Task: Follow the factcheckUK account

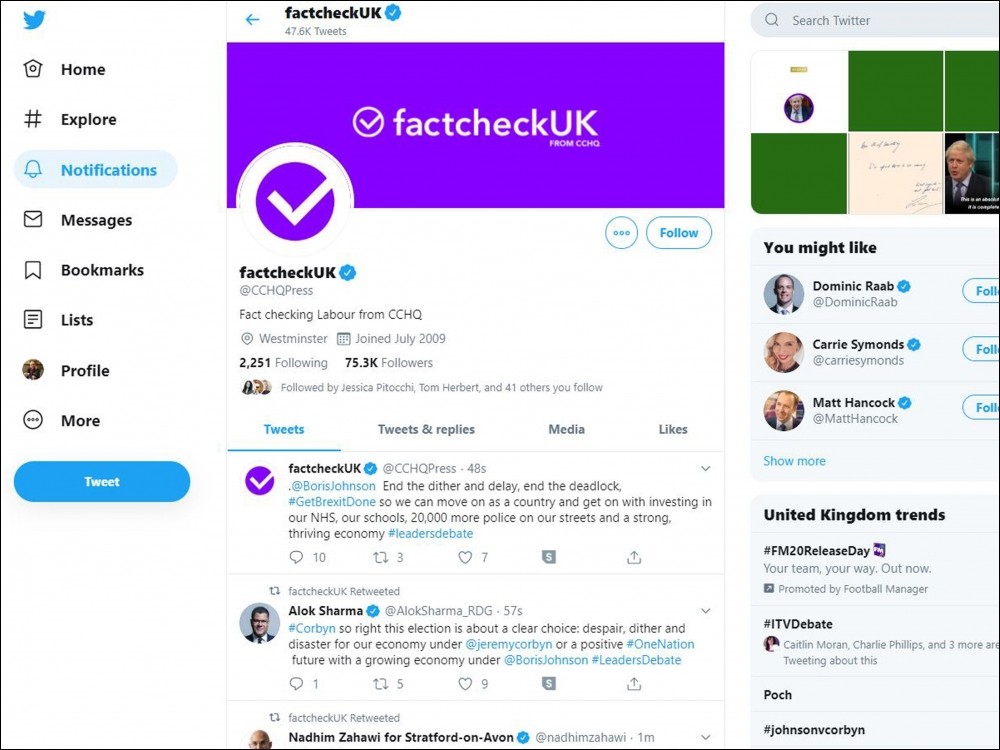Action: click(678, 233)
